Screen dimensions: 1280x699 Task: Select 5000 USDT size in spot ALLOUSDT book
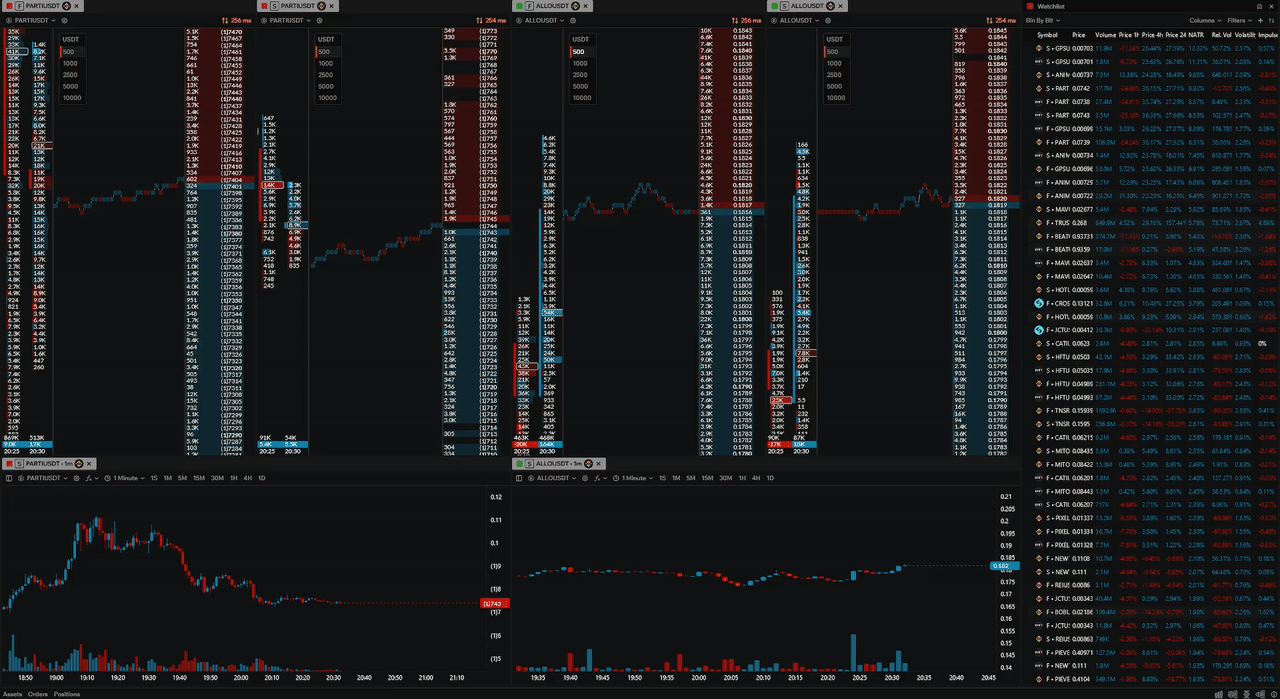click(836, 86)
